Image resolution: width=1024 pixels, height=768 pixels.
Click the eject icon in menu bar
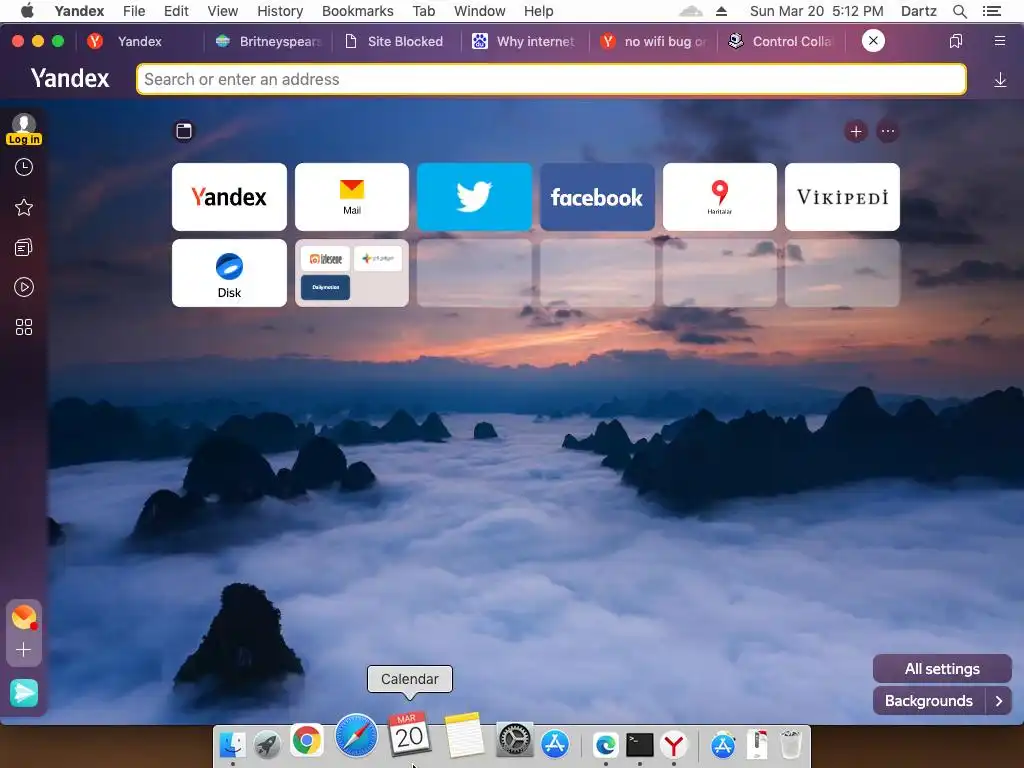pos(722,11)
